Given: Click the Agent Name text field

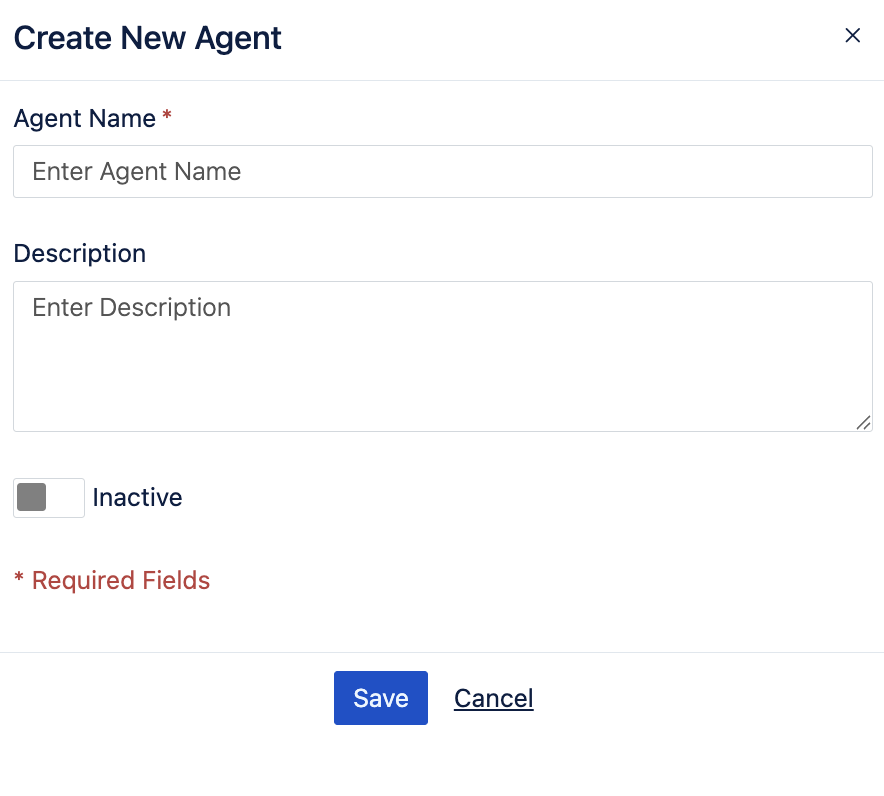Looking at the screenshot, I should coord(442,171).
